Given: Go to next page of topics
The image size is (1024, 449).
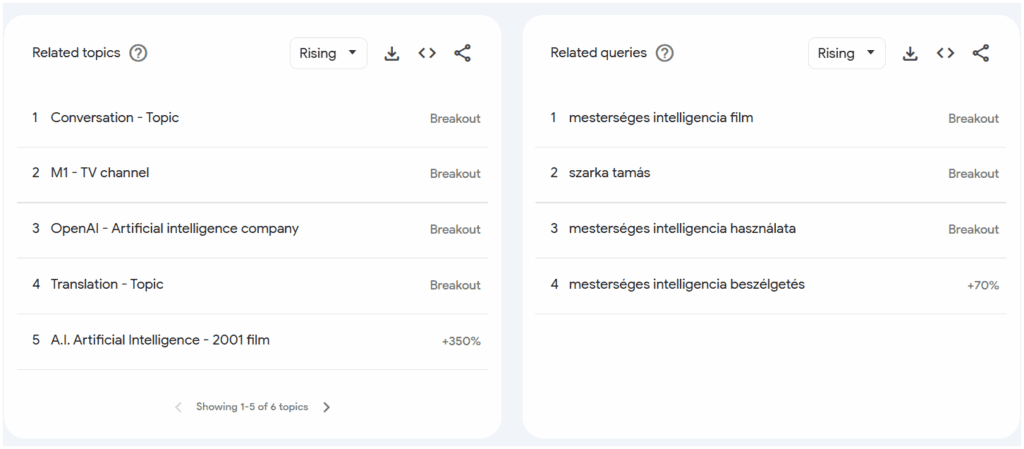Looking at the screenshot, I should pyautogui.click(x=327, y=407).
